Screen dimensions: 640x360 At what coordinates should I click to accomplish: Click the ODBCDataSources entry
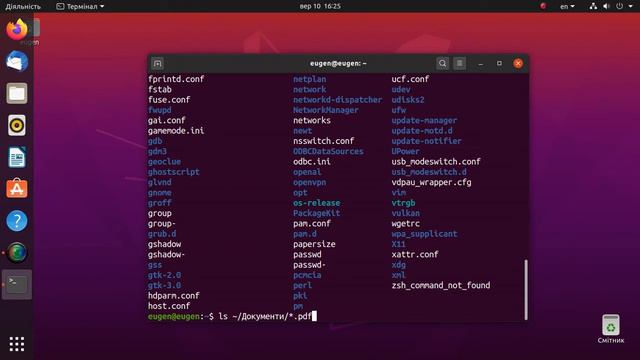pyautogui.click(x=328, y=151)
